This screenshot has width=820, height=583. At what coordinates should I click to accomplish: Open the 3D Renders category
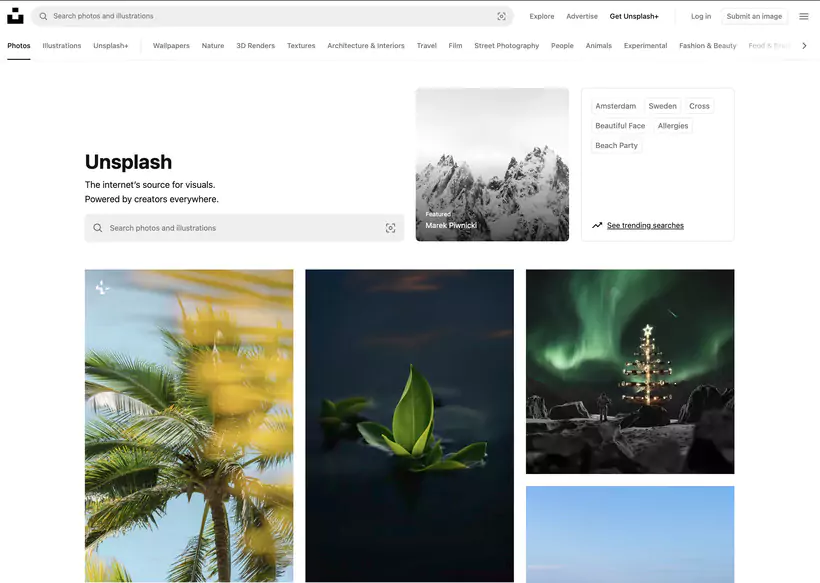(255, 45)
